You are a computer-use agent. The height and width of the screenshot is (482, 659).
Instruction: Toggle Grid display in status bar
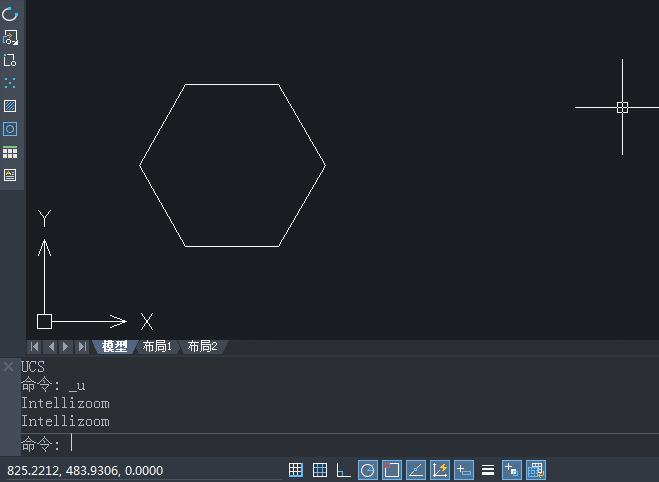(x=320, y=470)
